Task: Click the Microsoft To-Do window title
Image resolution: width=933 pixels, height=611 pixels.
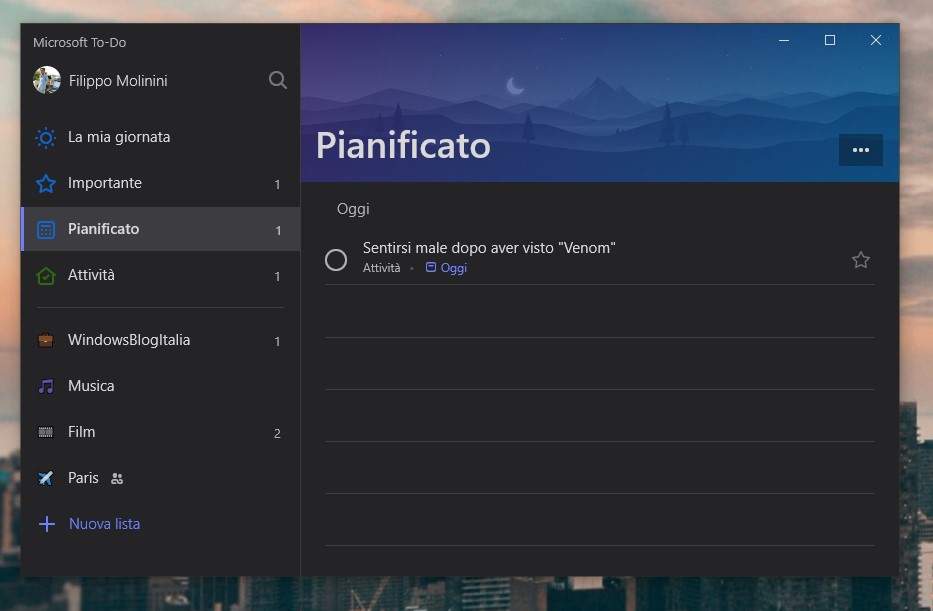Action: click(x=79, y=42)
